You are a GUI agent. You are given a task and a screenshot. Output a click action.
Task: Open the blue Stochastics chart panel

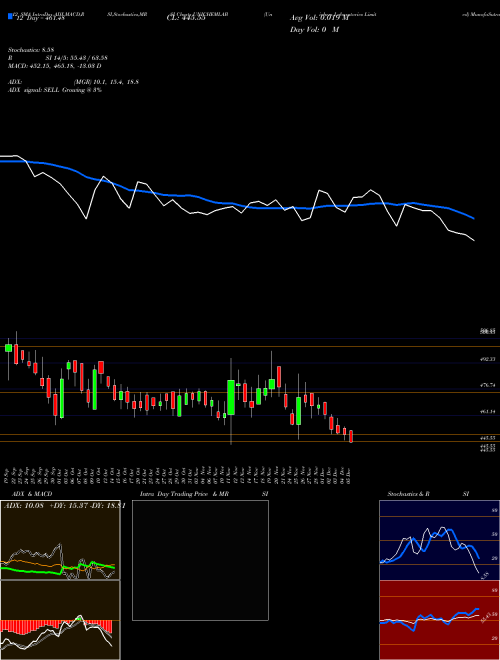439,540
